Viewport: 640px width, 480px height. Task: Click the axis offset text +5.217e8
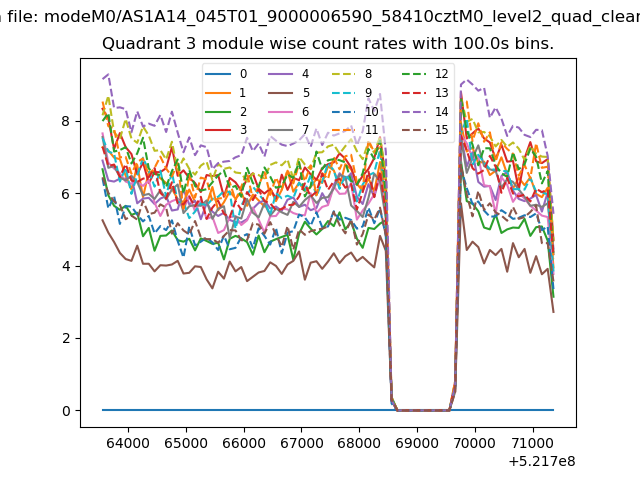542,461
